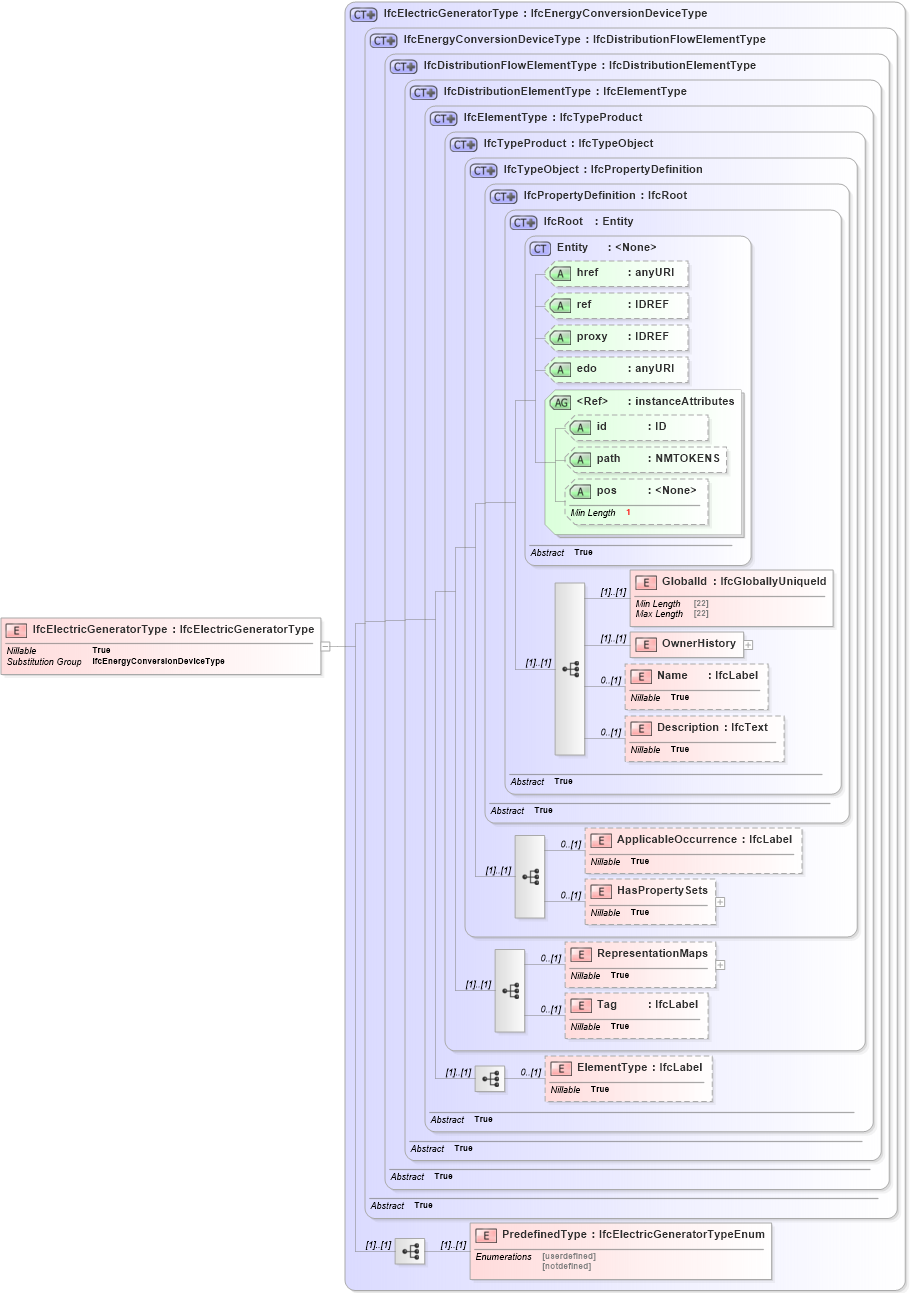Screen dimensions: 910x1293
Task: Click the E icon for ApplicableOccurrence
Action: pos(600,840)
